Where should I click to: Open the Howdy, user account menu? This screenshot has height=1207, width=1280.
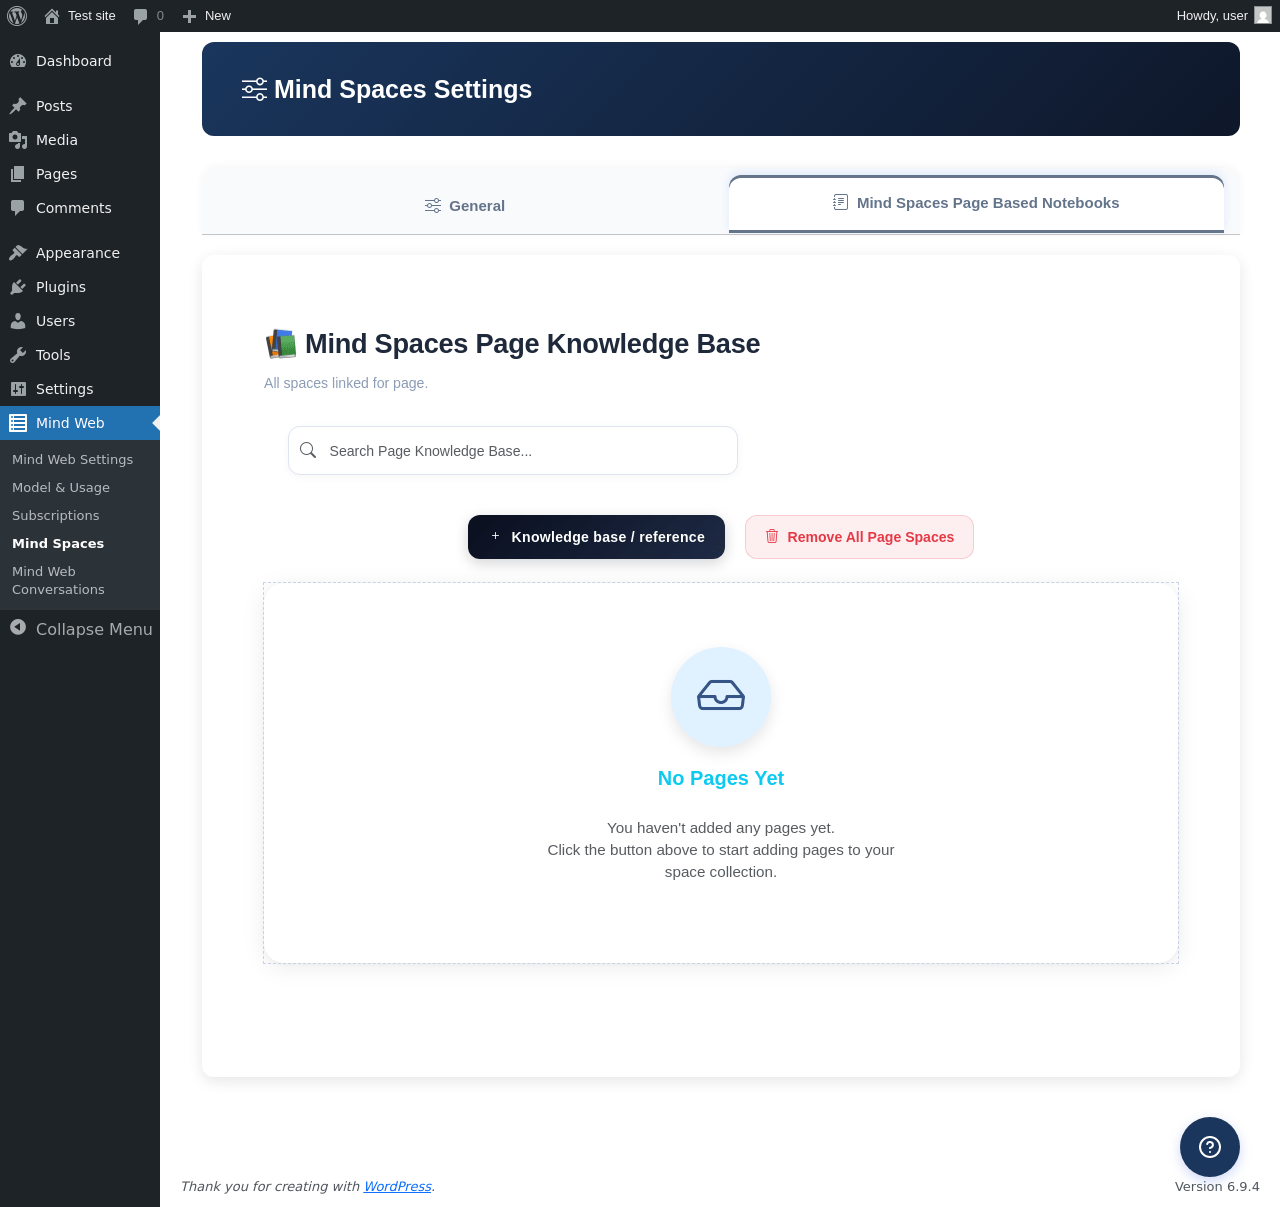(1223, 16)
